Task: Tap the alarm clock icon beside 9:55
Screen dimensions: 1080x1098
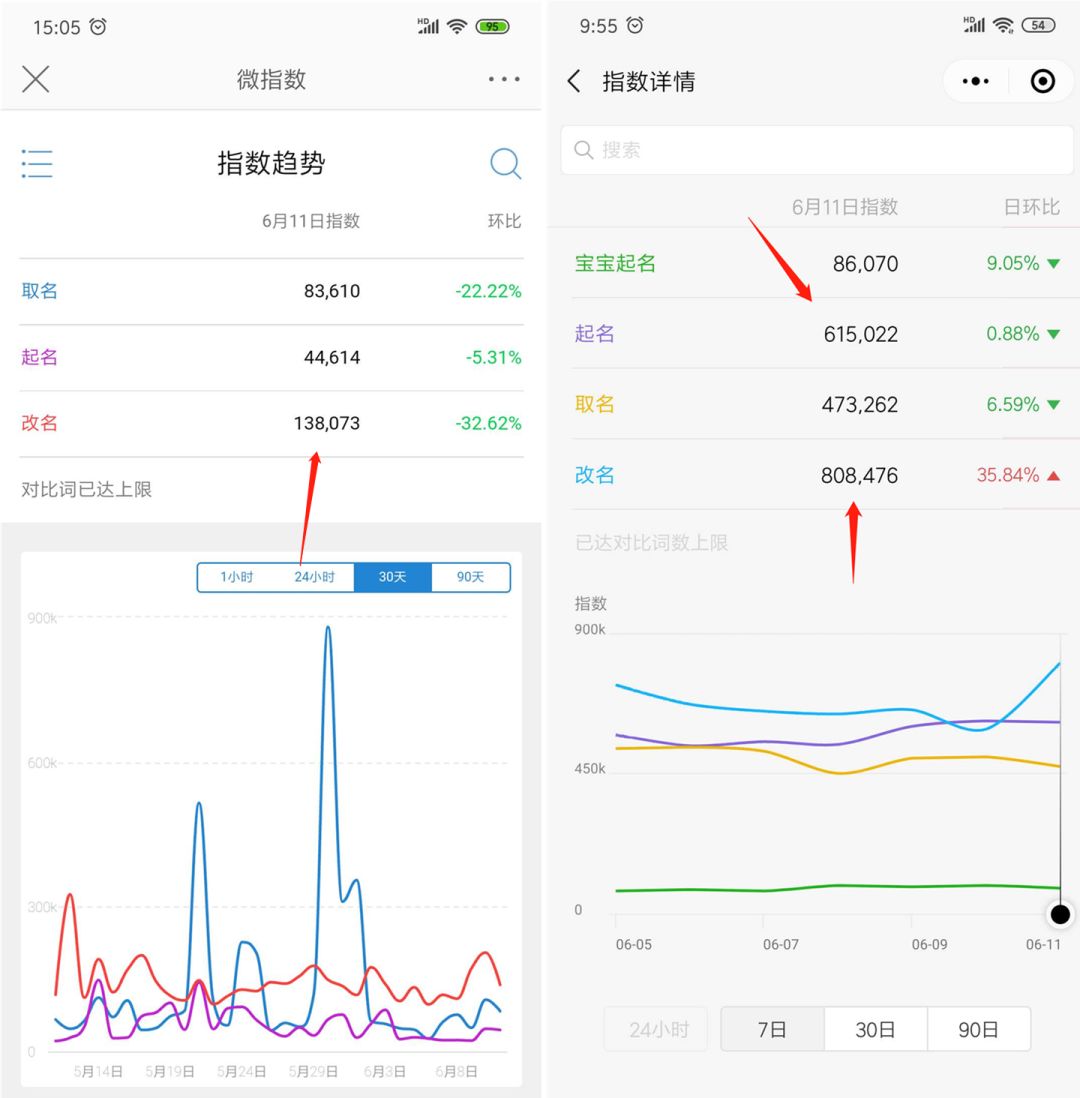Action: pos(635,25)
